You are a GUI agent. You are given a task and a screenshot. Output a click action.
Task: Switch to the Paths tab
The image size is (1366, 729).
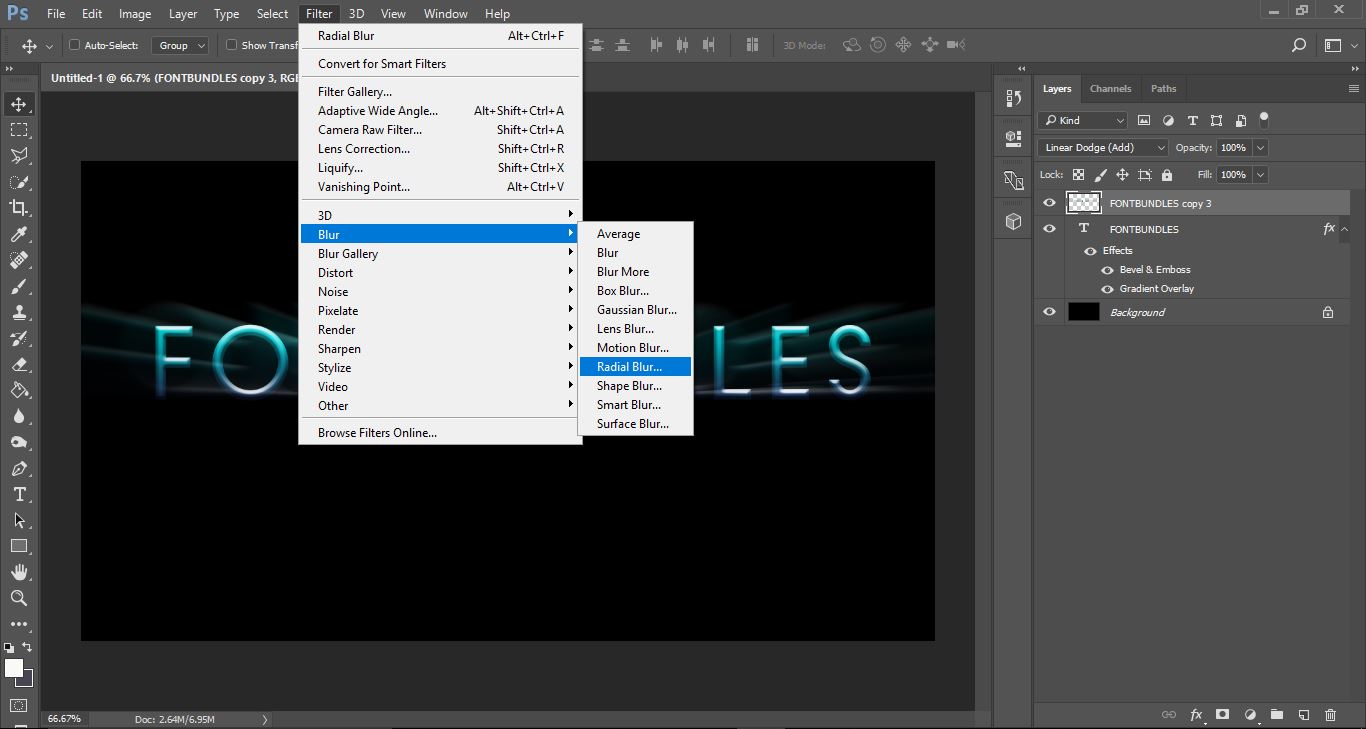1163,89
